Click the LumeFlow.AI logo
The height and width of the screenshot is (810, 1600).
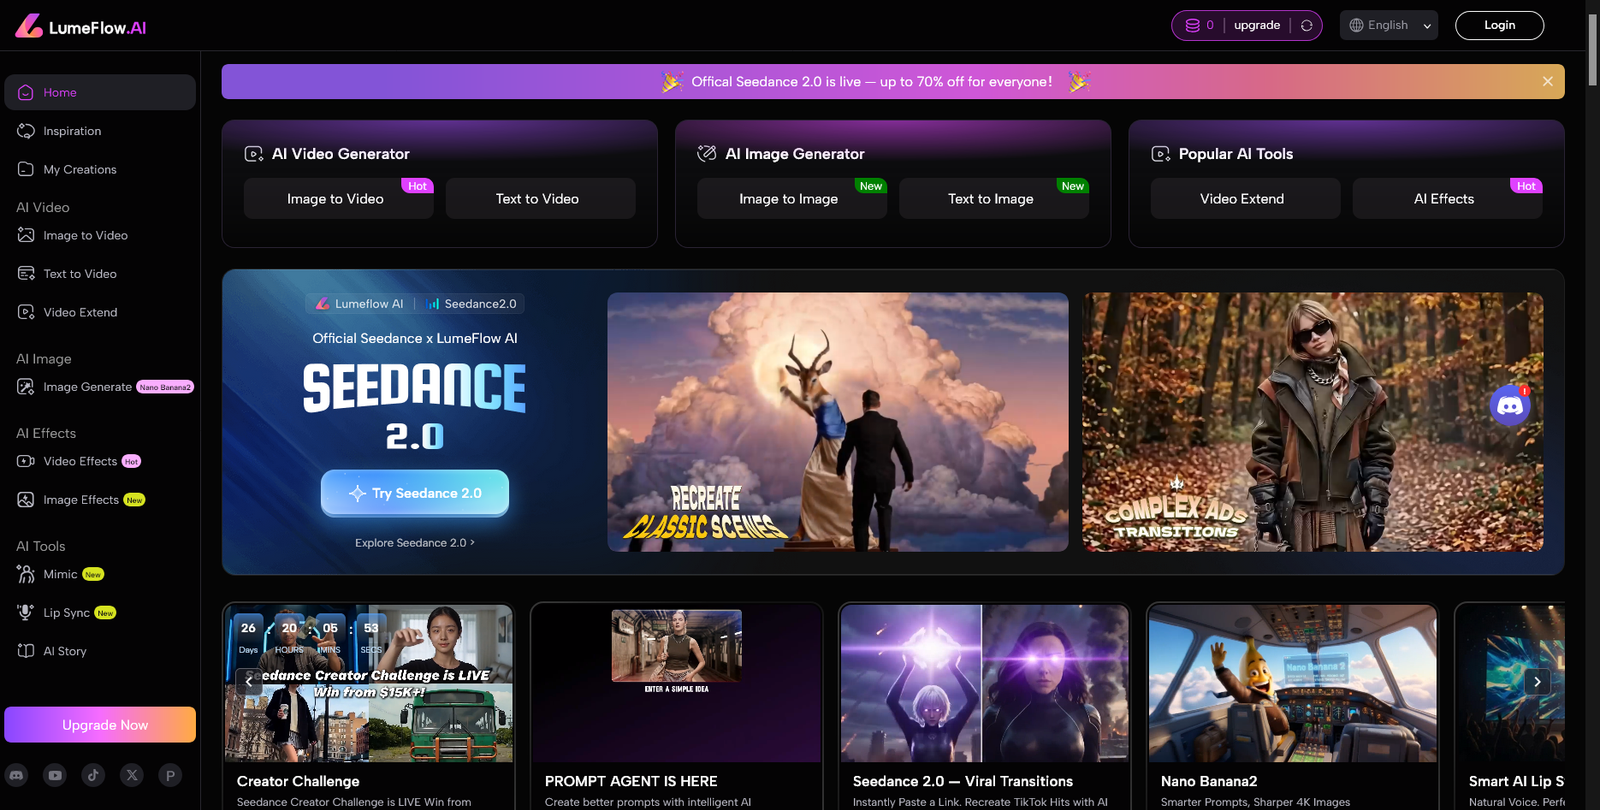[81, 27]
